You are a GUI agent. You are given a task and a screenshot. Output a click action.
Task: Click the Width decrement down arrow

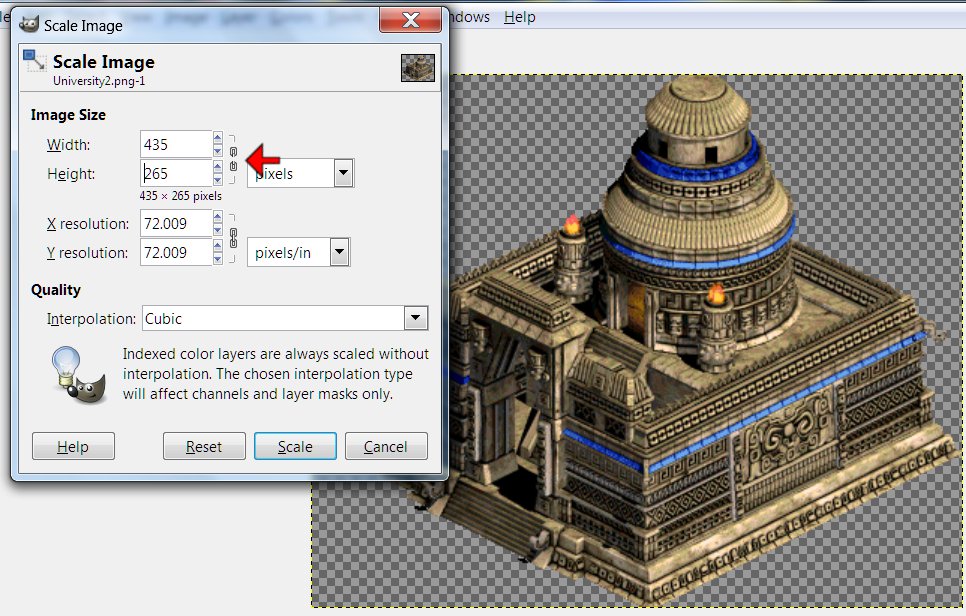click(218, 151)
